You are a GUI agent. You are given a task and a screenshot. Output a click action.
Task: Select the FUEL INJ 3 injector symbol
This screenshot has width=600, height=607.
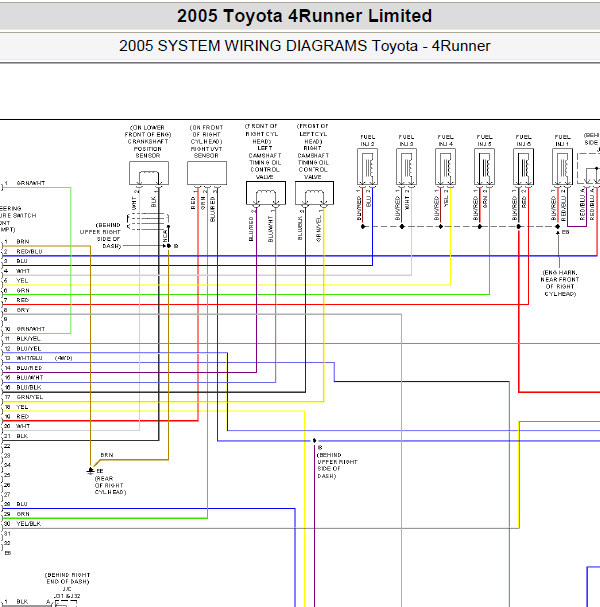pos(406,167)
